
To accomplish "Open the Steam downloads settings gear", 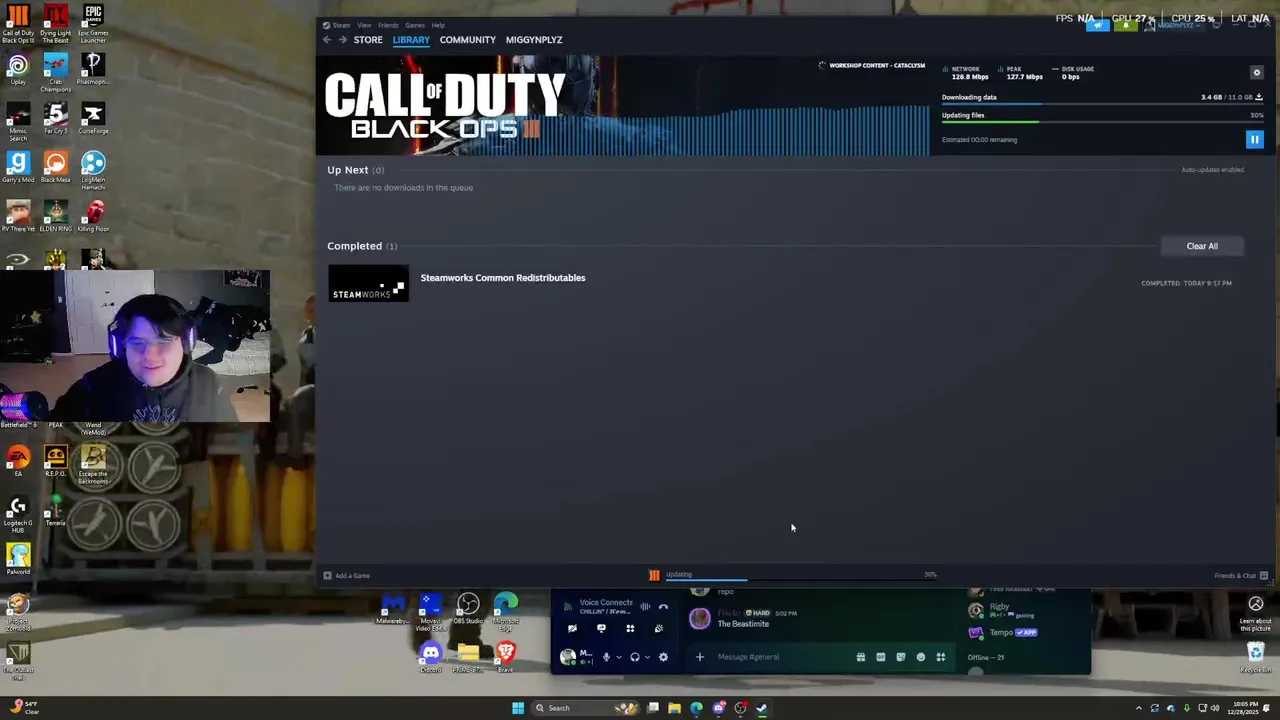I will (x=1257, y=72).
